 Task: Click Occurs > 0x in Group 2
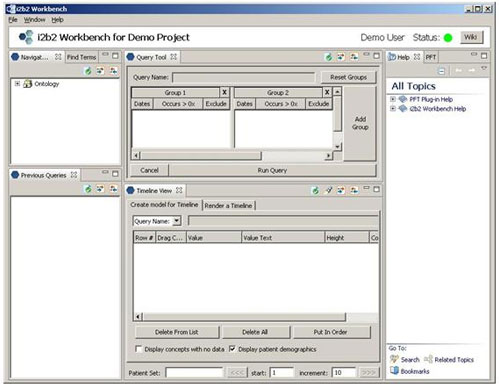pyautogui.click(x=281, y=104)
